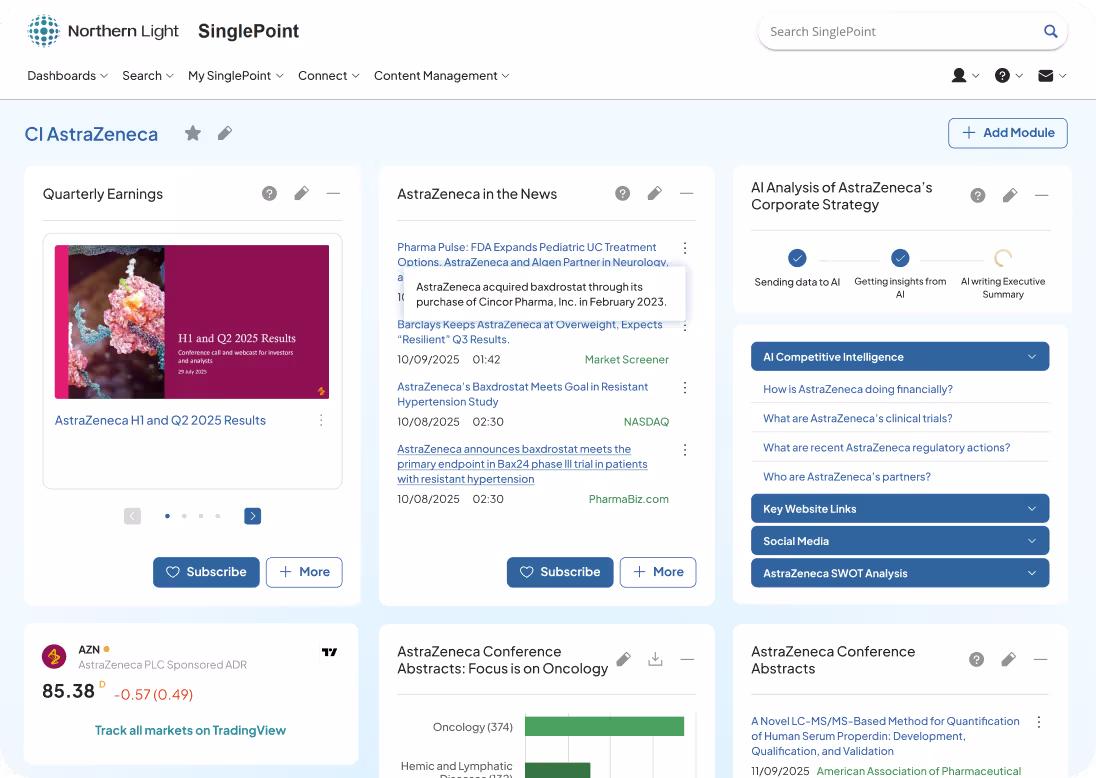Go to next Quarterly Earnings slide
This screenshot has height=778, width=1096.
252,516
